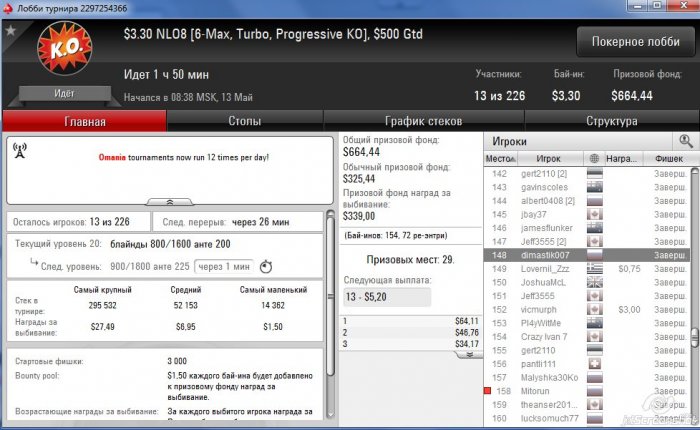Screen dimensions: 700x430
Task: Click the largest stack value 295 532
Action: coord(102,305)
